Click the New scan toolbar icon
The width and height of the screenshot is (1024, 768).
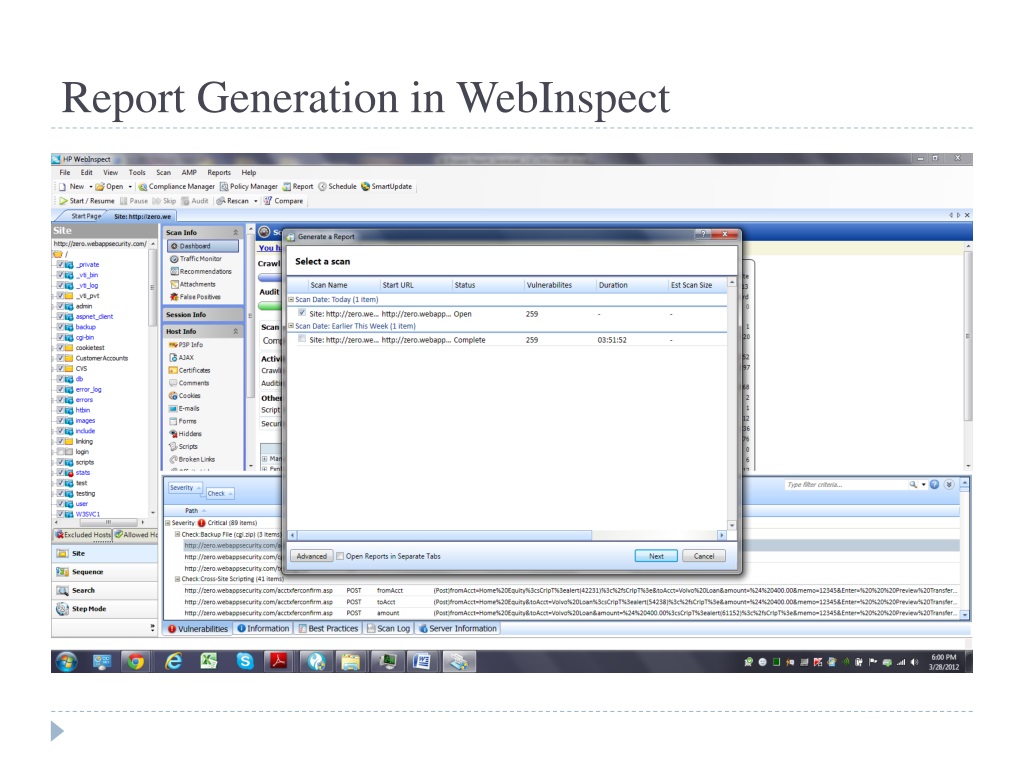[x=62, y=187]
